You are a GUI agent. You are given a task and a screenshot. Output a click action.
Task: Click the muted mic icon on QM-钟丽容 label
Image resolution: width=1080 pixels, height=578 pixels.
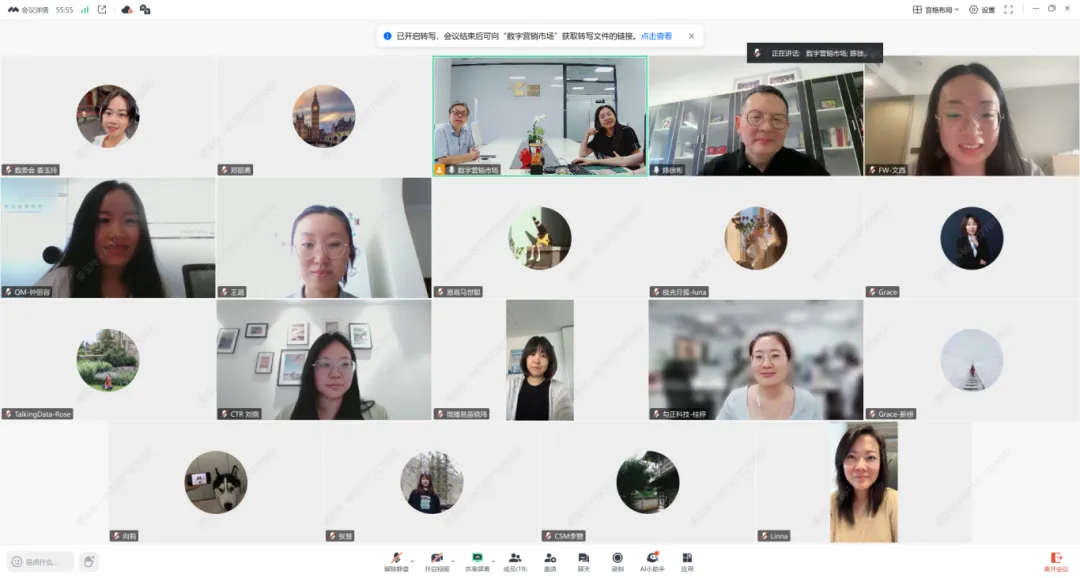click(x=8, y=292)
